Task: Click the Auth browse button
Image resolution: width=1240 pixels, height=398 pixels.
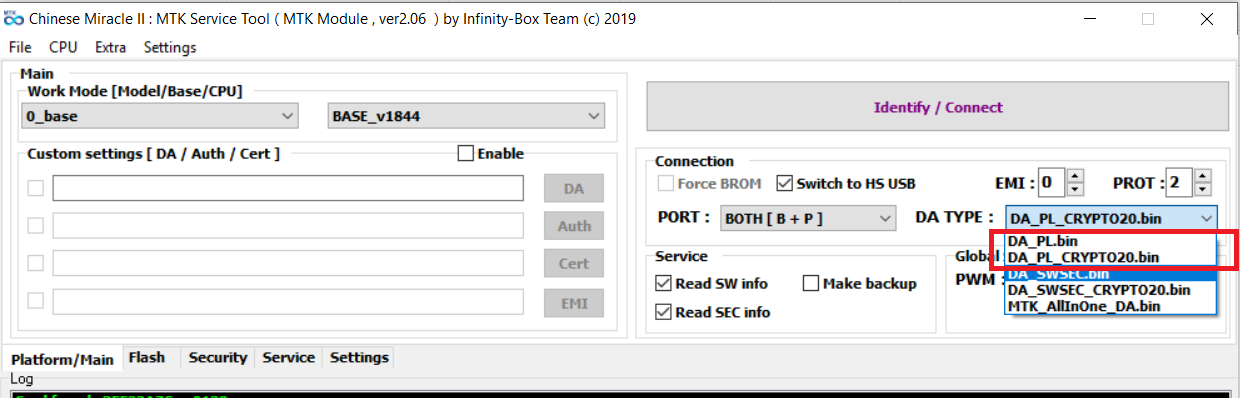Action: tap(574, 226)
